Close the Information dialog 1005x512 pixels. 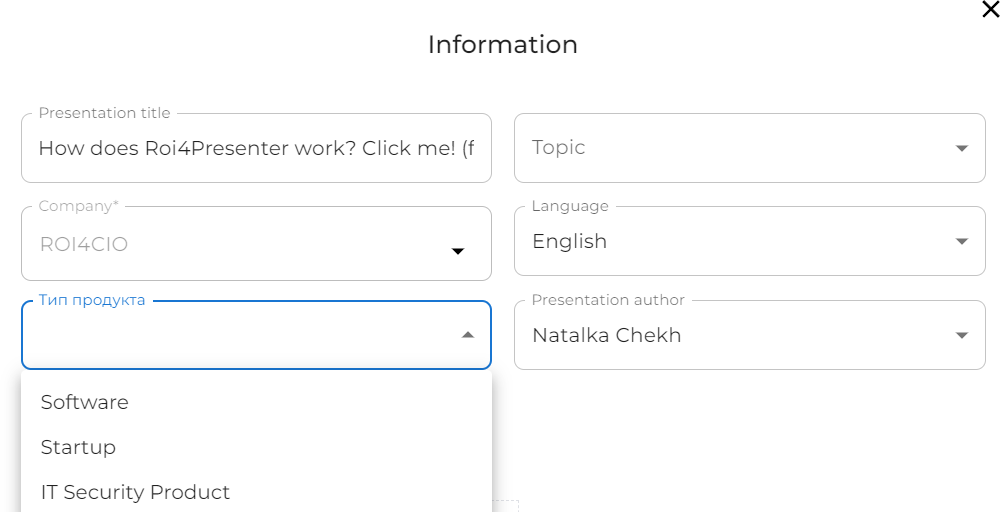pyautogui.click(x=990, y=10)
